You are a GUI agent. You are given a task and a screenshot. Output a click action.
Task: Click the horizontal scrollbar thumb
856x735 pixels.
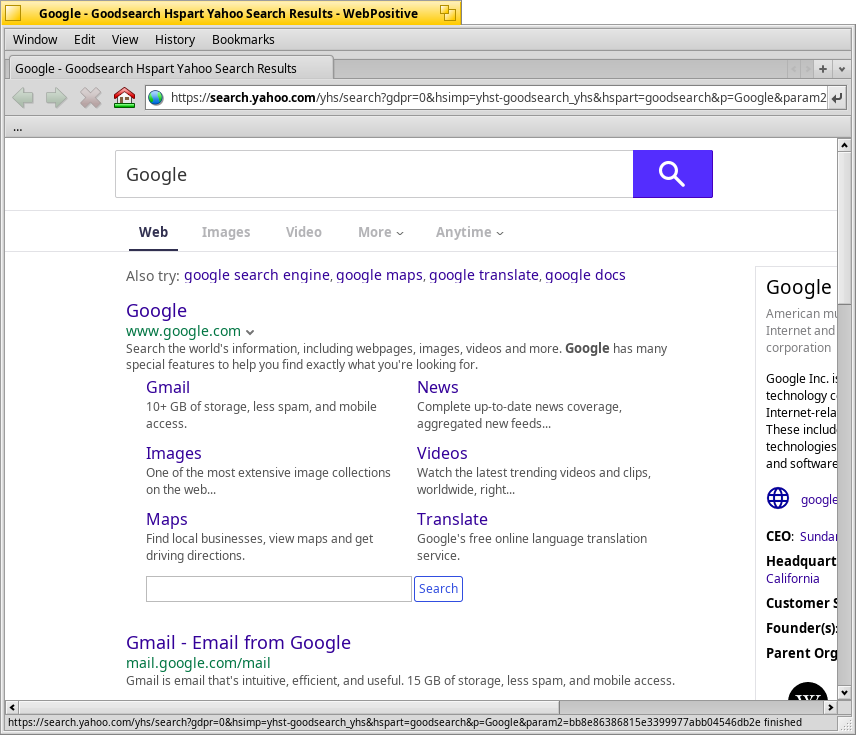289,707
